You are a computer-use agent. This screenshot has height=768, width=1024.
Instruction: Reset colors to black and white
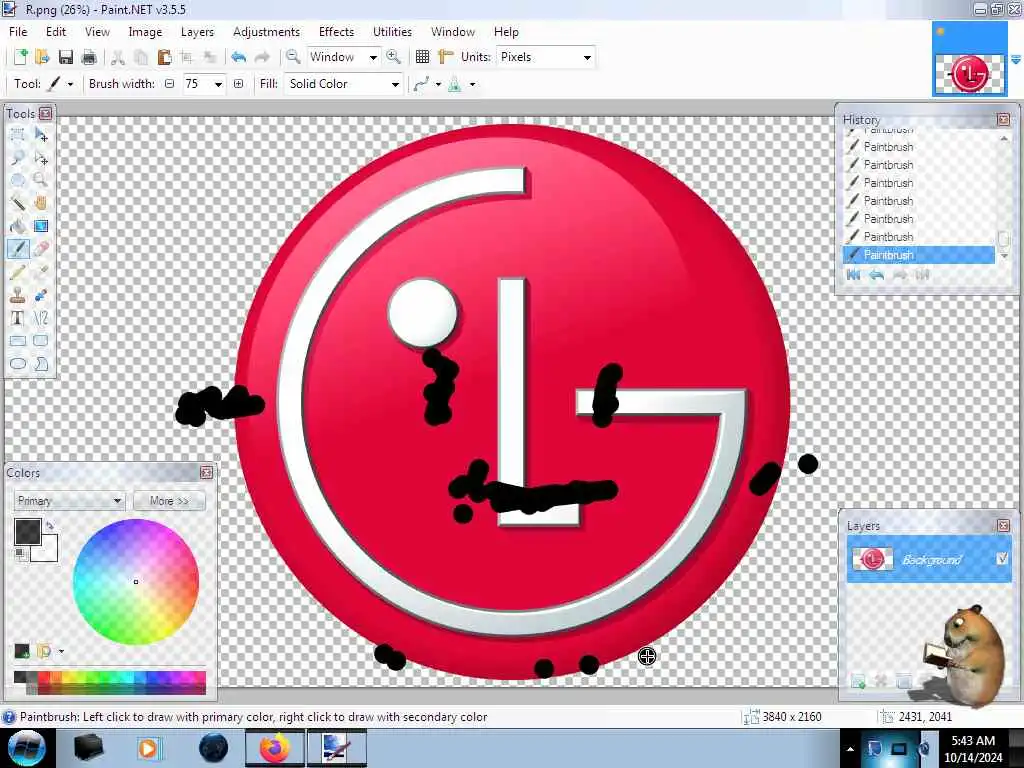(21, 554)
